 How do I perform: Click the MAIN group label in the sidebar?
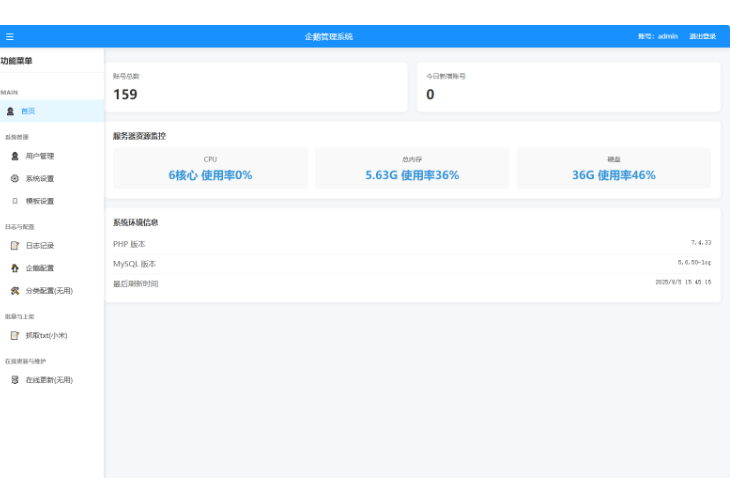pyautogui.click(x=9, y=93)
